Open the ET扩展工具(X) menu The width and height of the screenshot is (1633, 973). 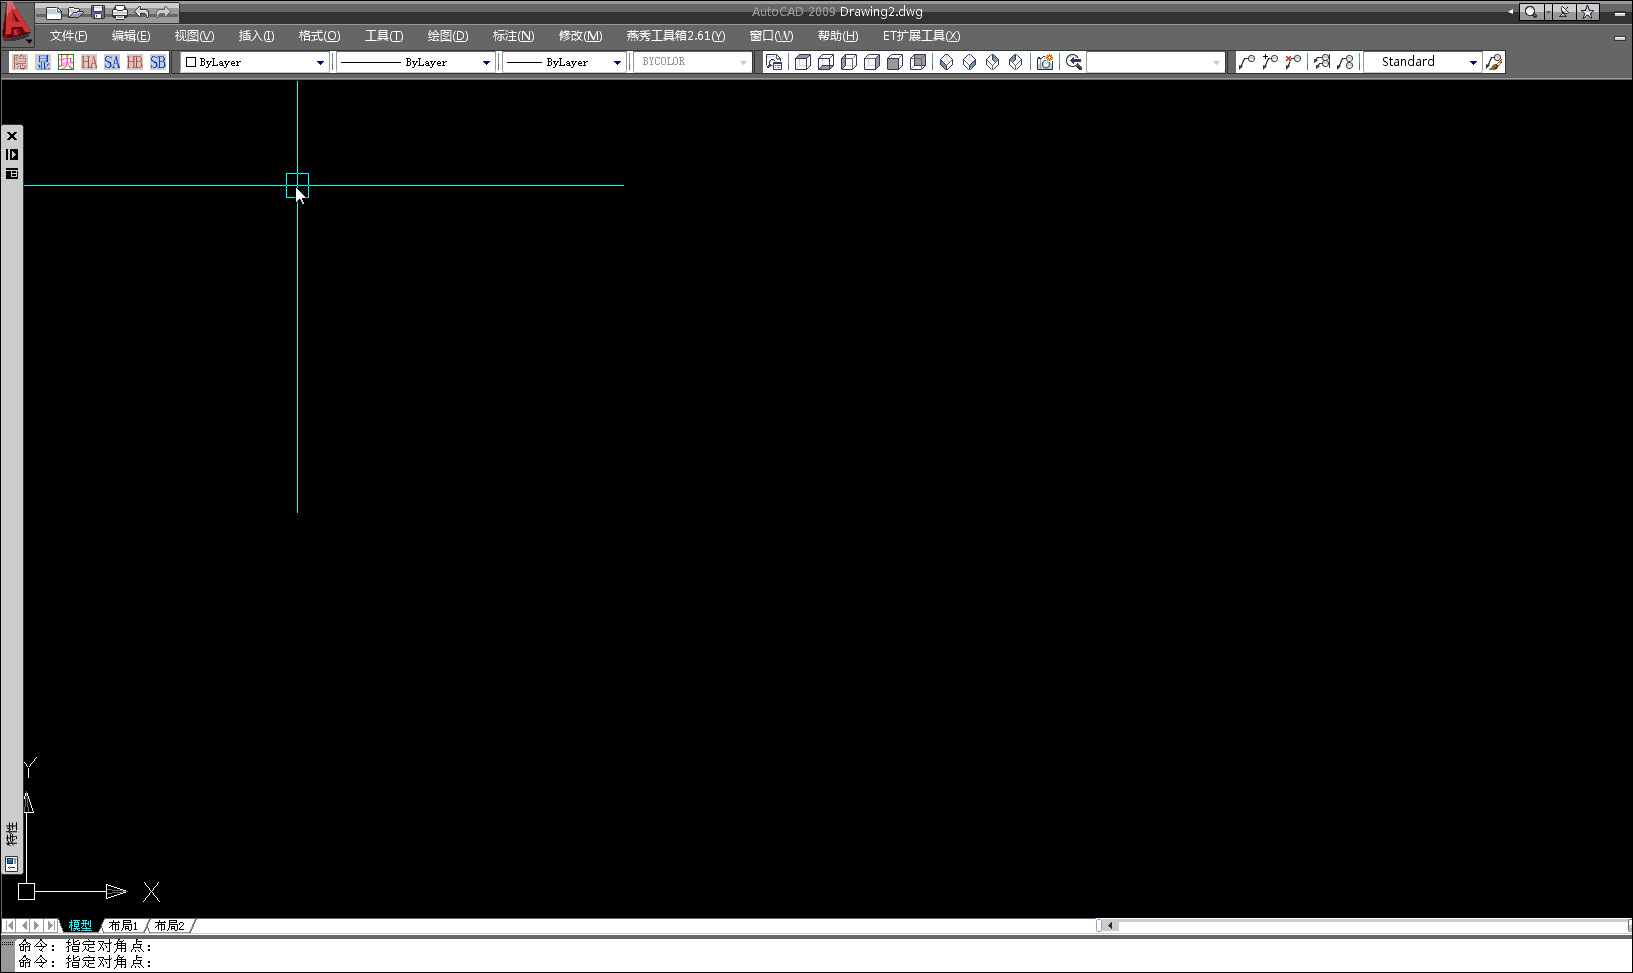[921, 36]
